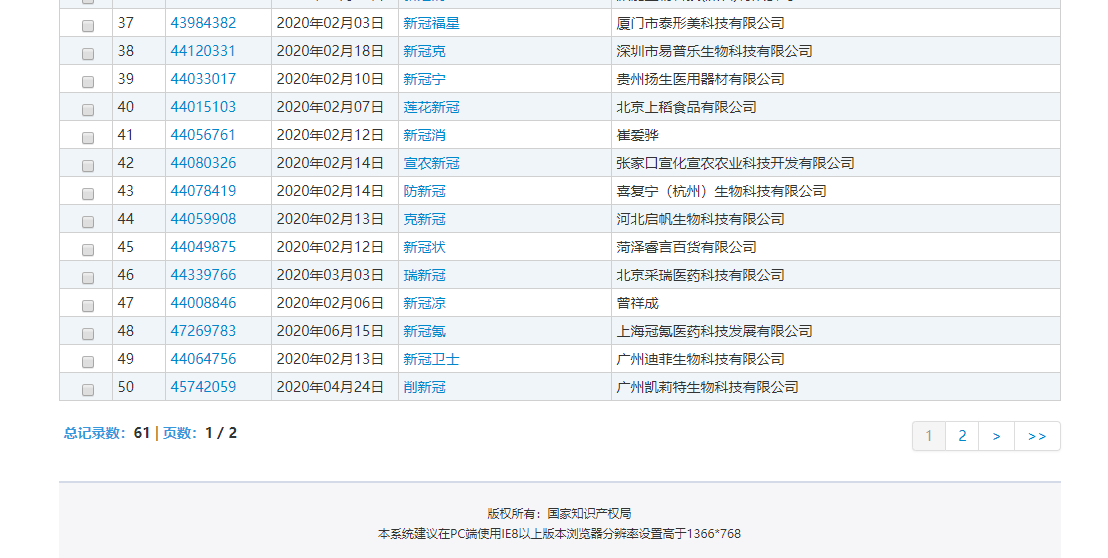This screenshot has width=1108, height=558.
Task: Open the trademark 克新冠
Action: pos(424,219)
